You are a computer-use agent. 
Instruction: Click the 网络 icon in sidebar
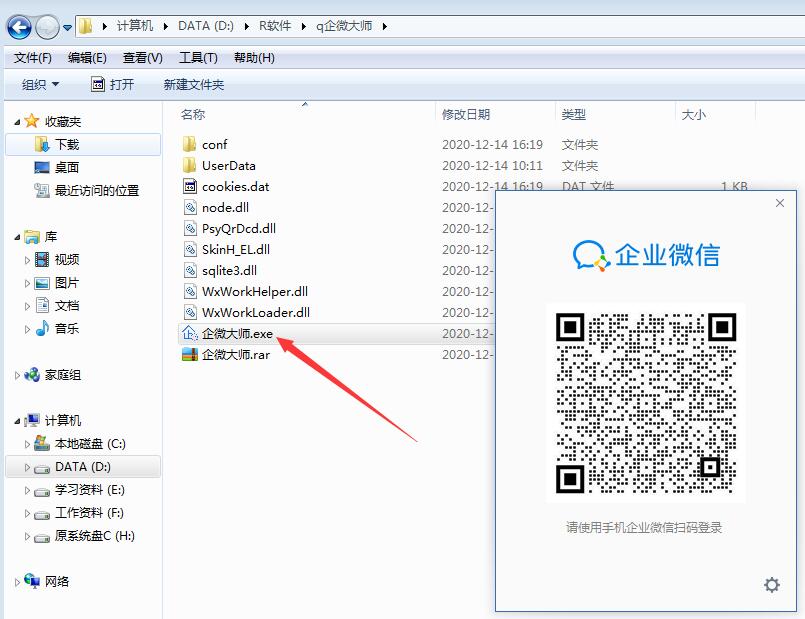(x=32, y=582)
